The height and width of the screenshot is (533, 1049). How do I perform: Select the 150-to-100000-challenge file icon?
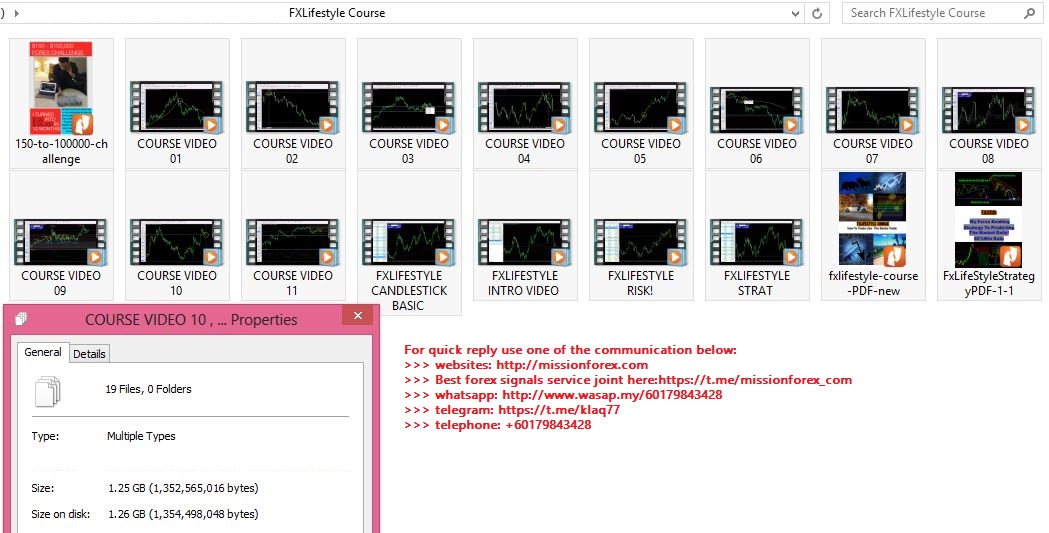[61, 88]
